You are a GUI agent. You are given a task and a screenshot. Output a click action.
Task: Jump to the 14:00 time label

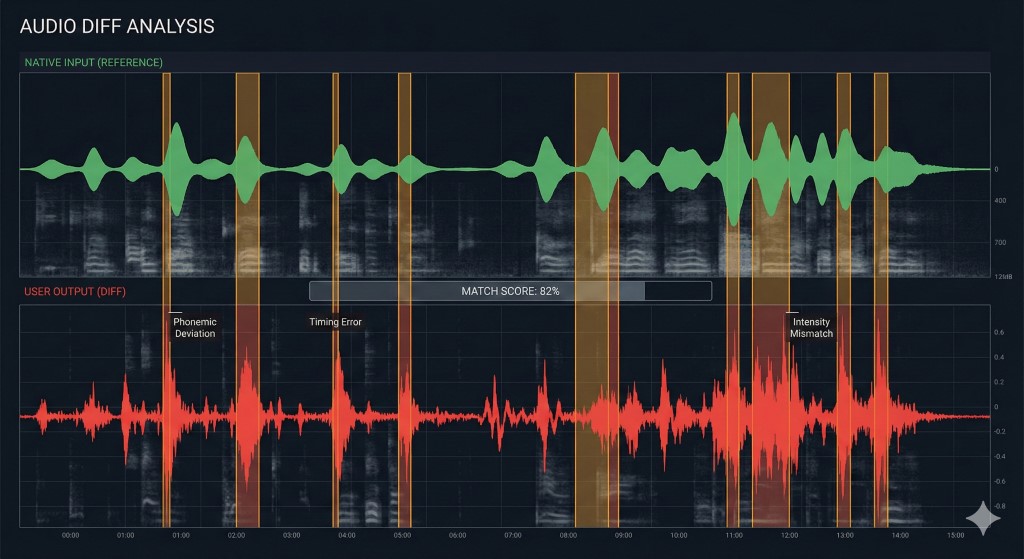[x=900, y=535]
